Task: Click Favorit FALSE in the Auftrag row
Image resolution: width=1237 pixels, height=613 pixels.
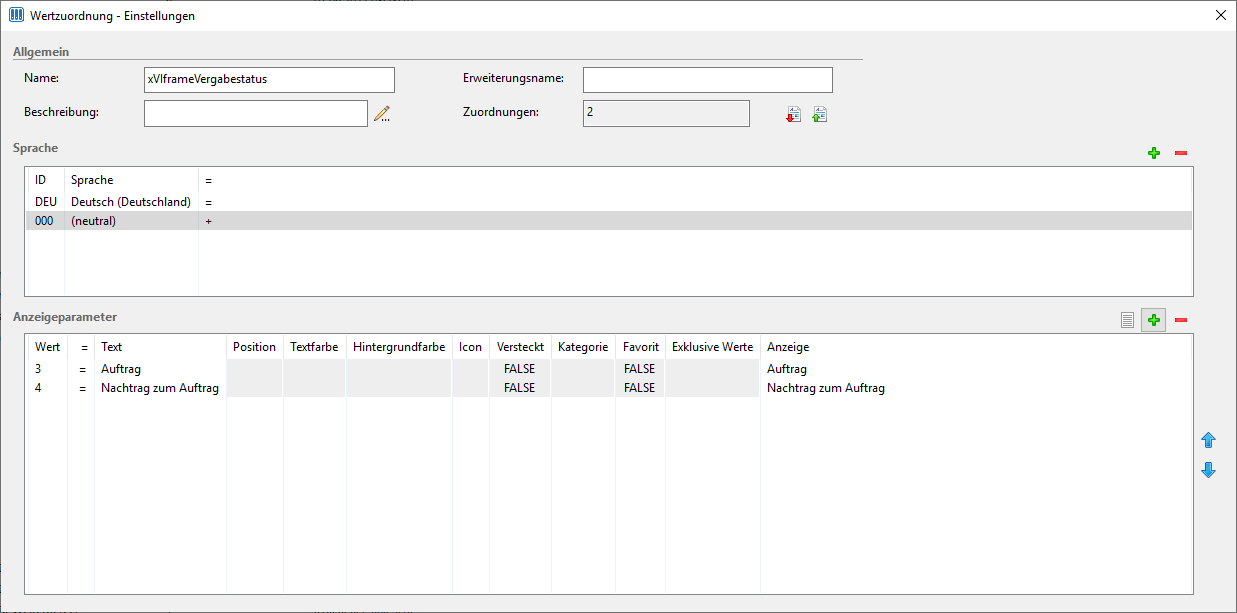Action: point(640,369)
